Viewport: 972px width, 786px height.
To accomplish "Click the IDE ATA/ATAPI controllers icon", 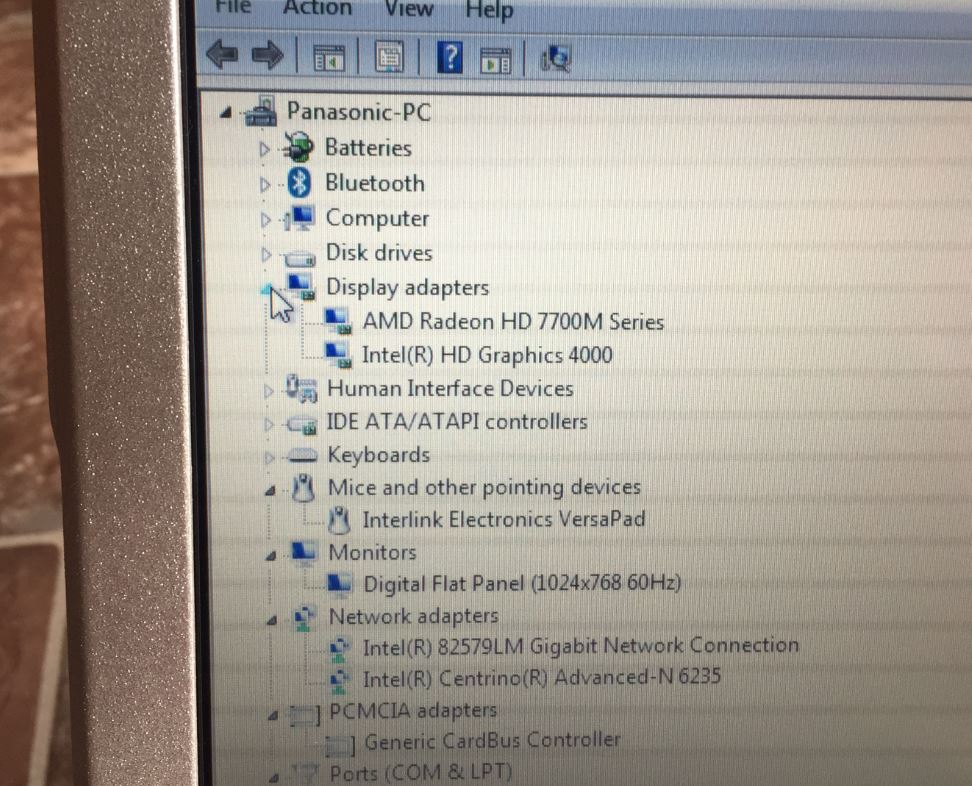I will coord(303,425).
